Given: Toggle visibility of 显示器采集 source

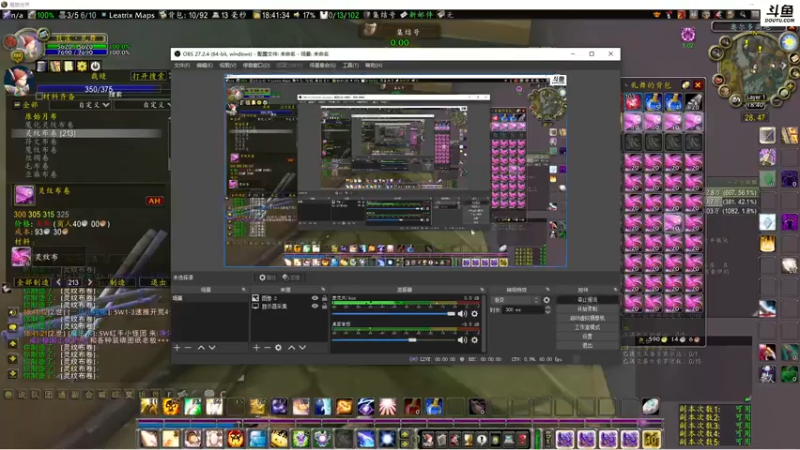Looking at the screenshot, I should coord(315,306).
